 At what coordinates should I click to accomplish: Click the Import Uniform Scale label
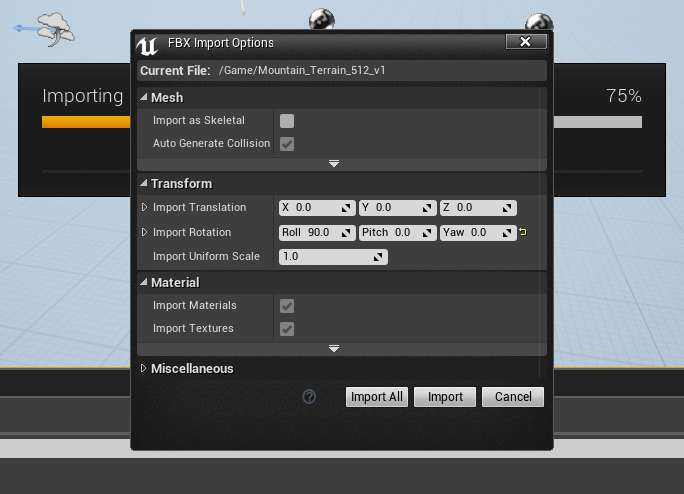(x=206, y=256)
